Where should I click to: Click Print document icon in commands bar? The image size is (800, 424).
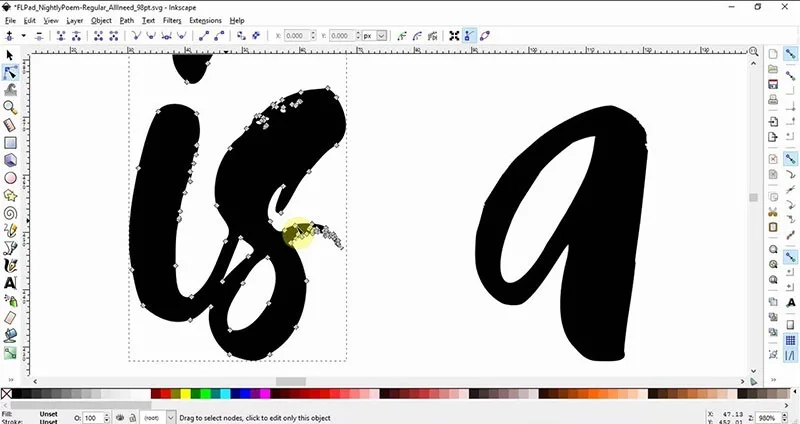(x=773, y=98)
